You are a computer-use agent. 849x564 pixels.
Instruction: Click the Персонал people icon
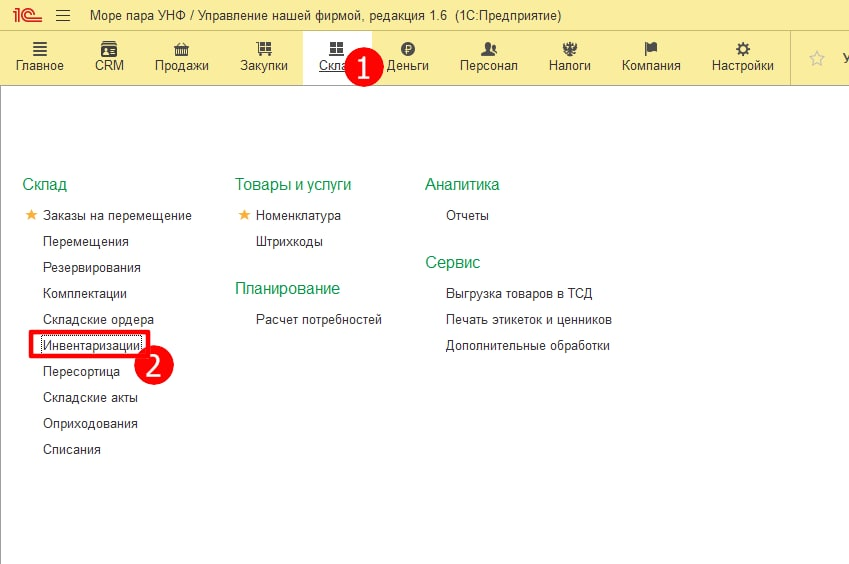coord(488,49)
